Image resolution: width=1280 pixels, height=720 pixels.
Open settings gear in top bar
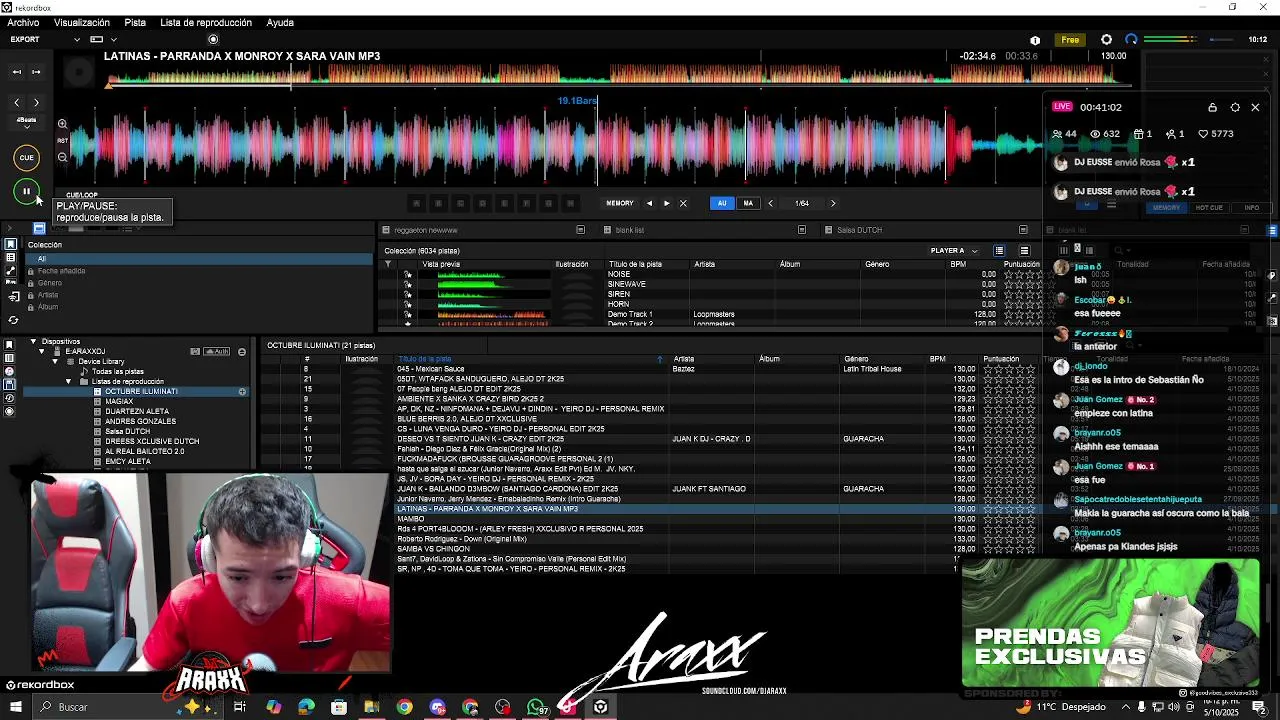point(1106,40)
